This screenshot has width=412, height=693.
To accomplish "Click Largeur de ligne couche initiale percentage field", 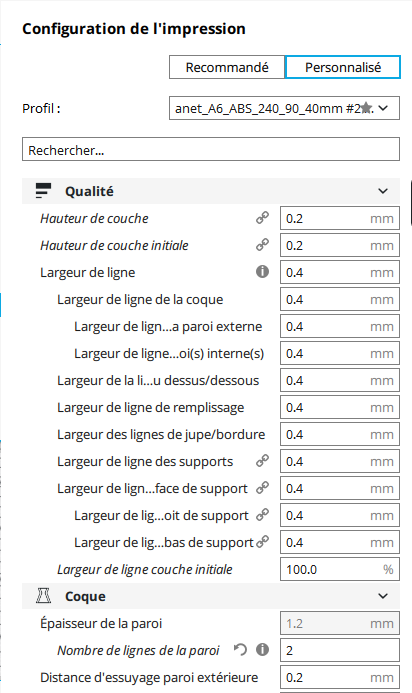I will pos(340,569).
